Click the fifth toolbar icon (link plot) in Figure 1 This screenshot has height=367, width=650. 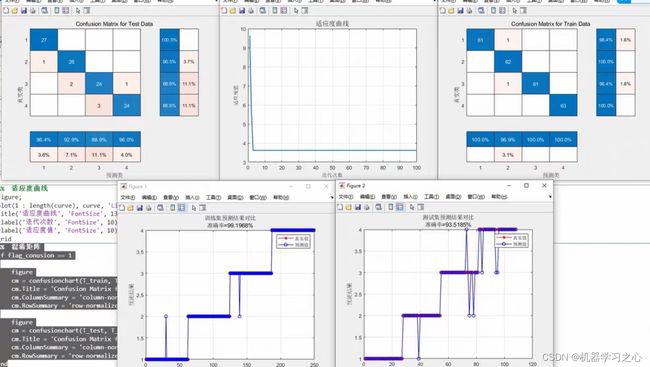point(160,207)
